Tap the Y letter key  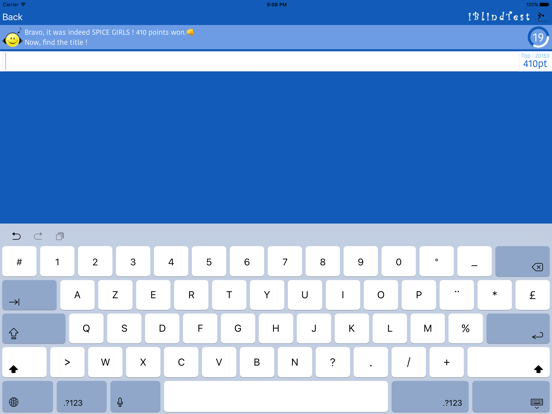pyautogui.click(x=267, y=295)
